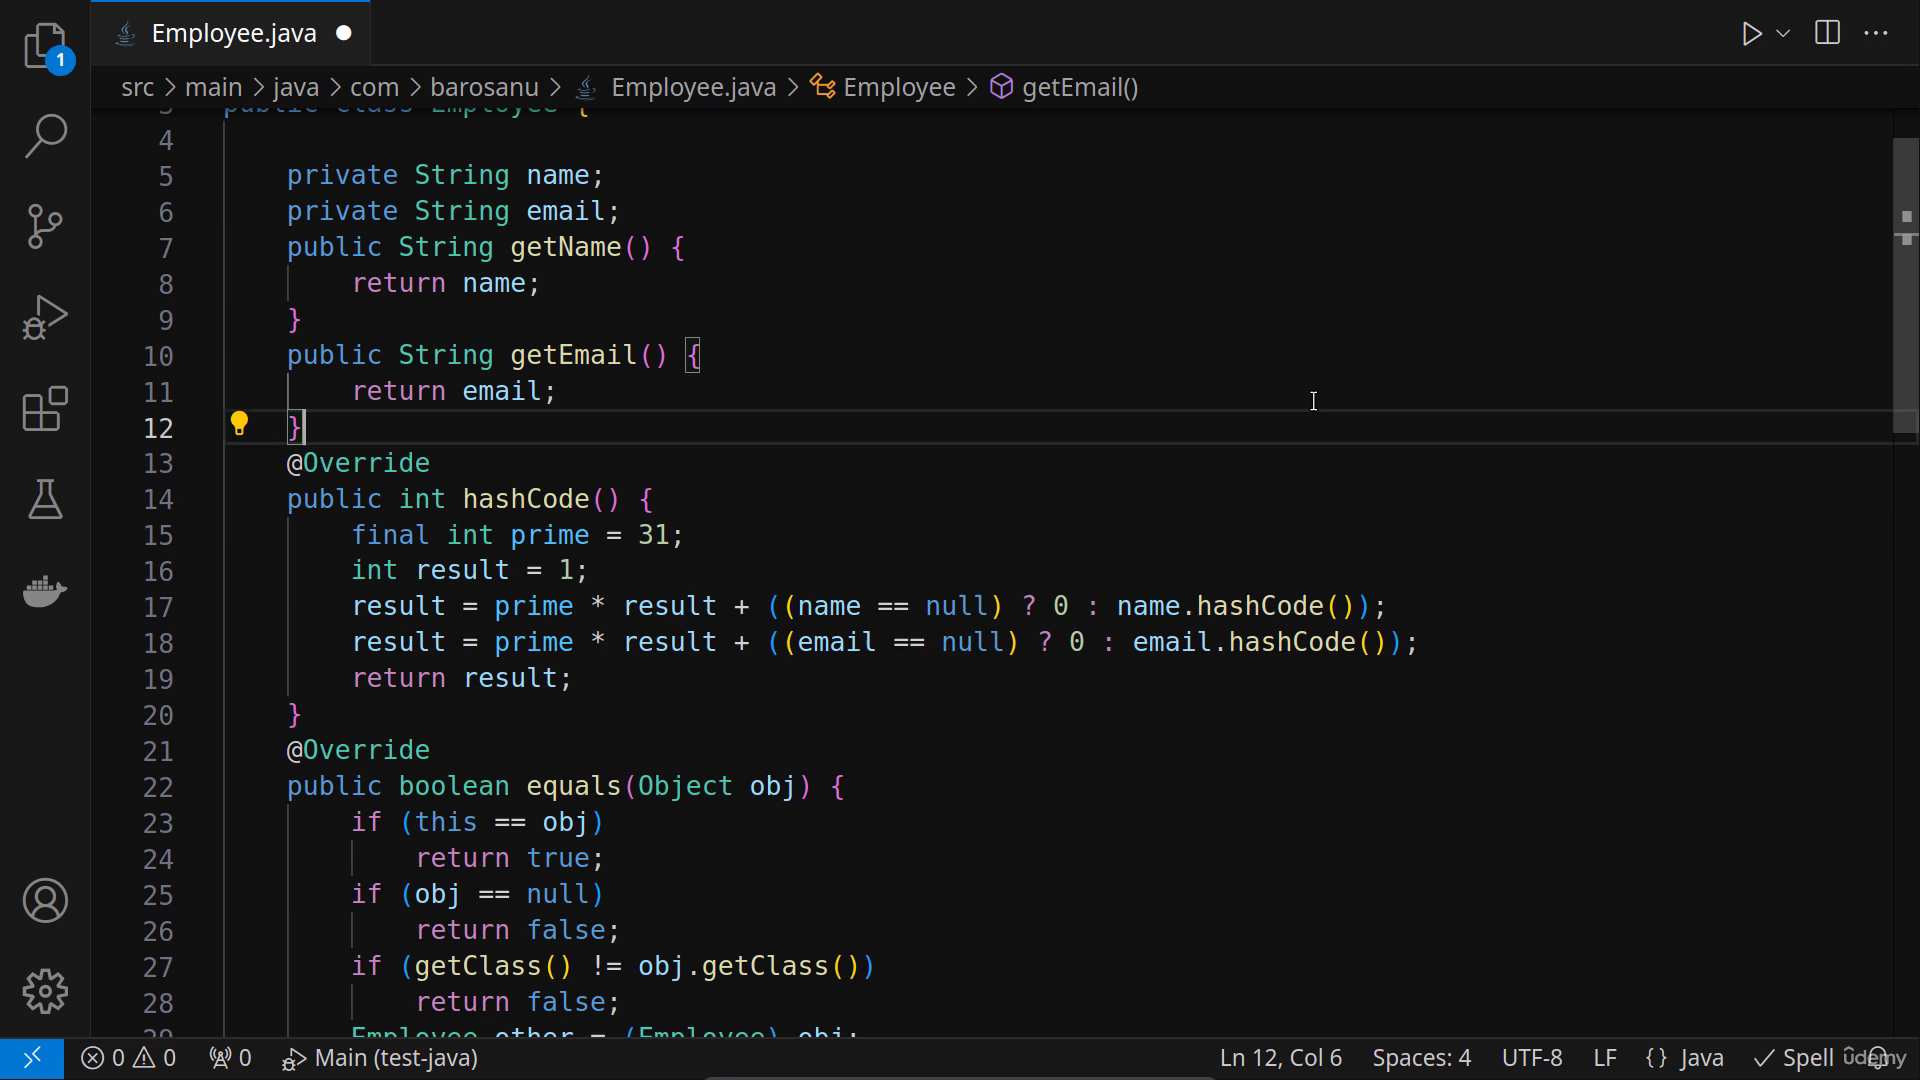Click Main (test-java) debug launcher
1920x1080 pixels.
(x=380, y=1058)
